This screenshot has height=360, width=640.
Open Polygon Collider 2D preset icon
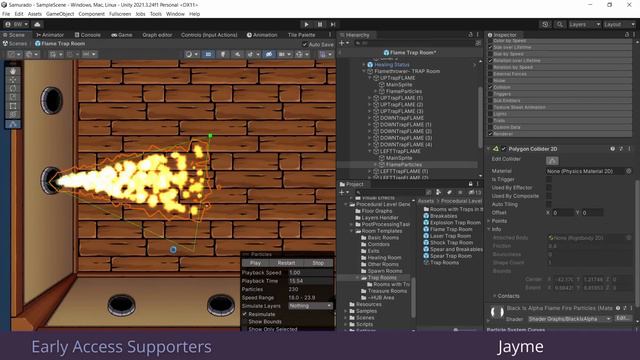click(x=621, y=149)
